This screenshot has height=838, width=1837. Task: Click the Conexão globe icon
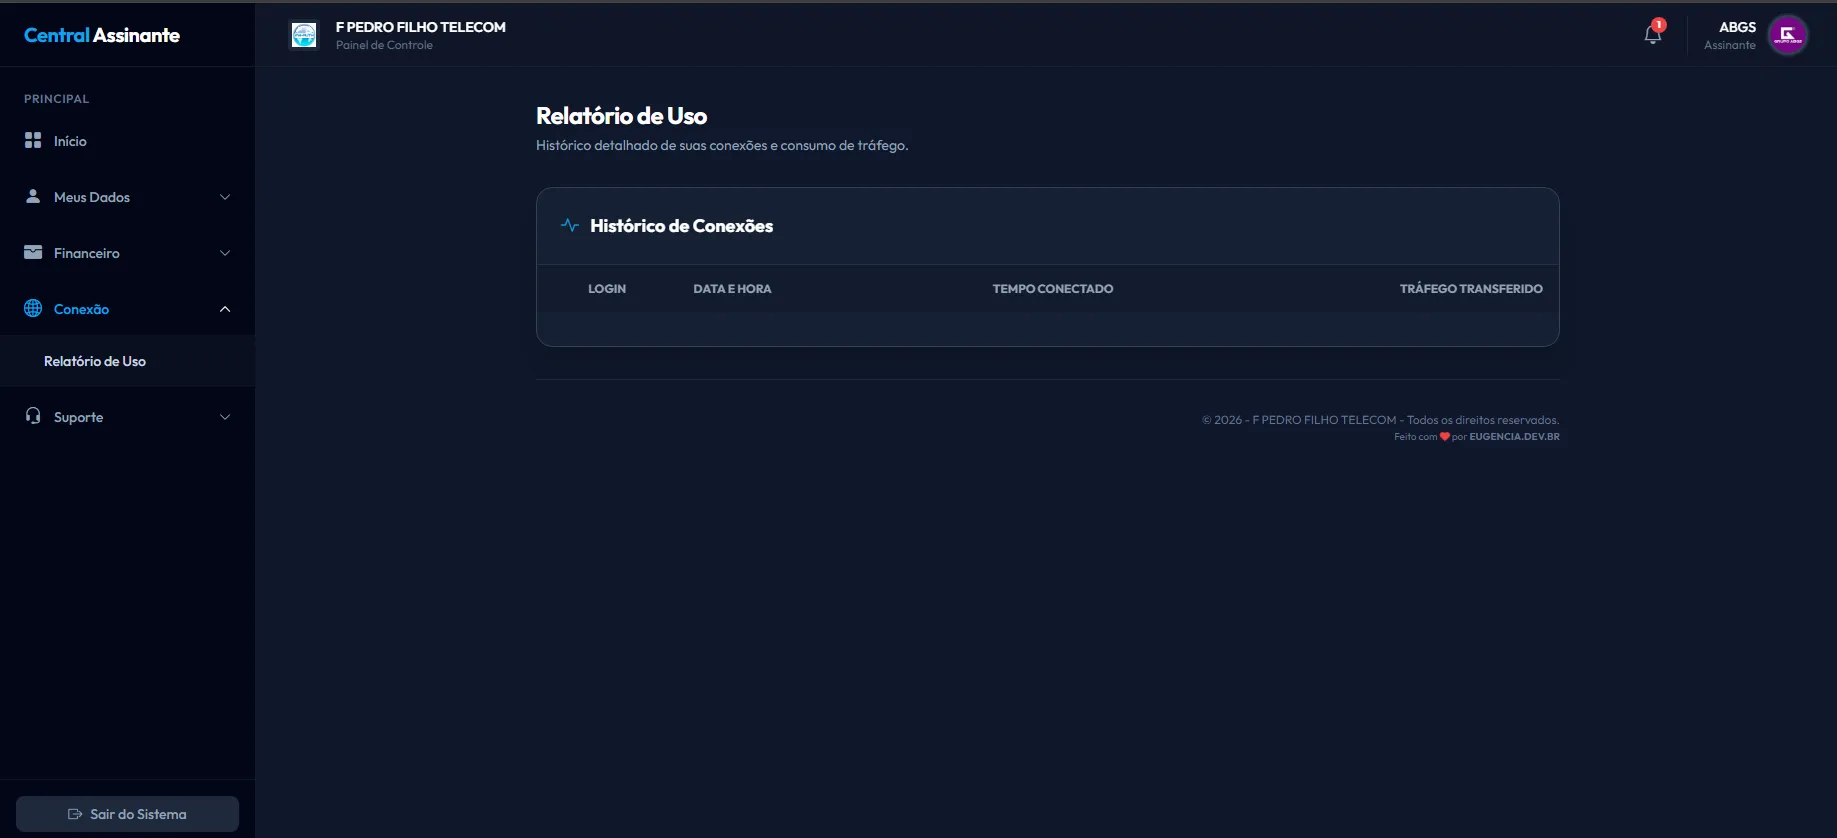(33, 309)
